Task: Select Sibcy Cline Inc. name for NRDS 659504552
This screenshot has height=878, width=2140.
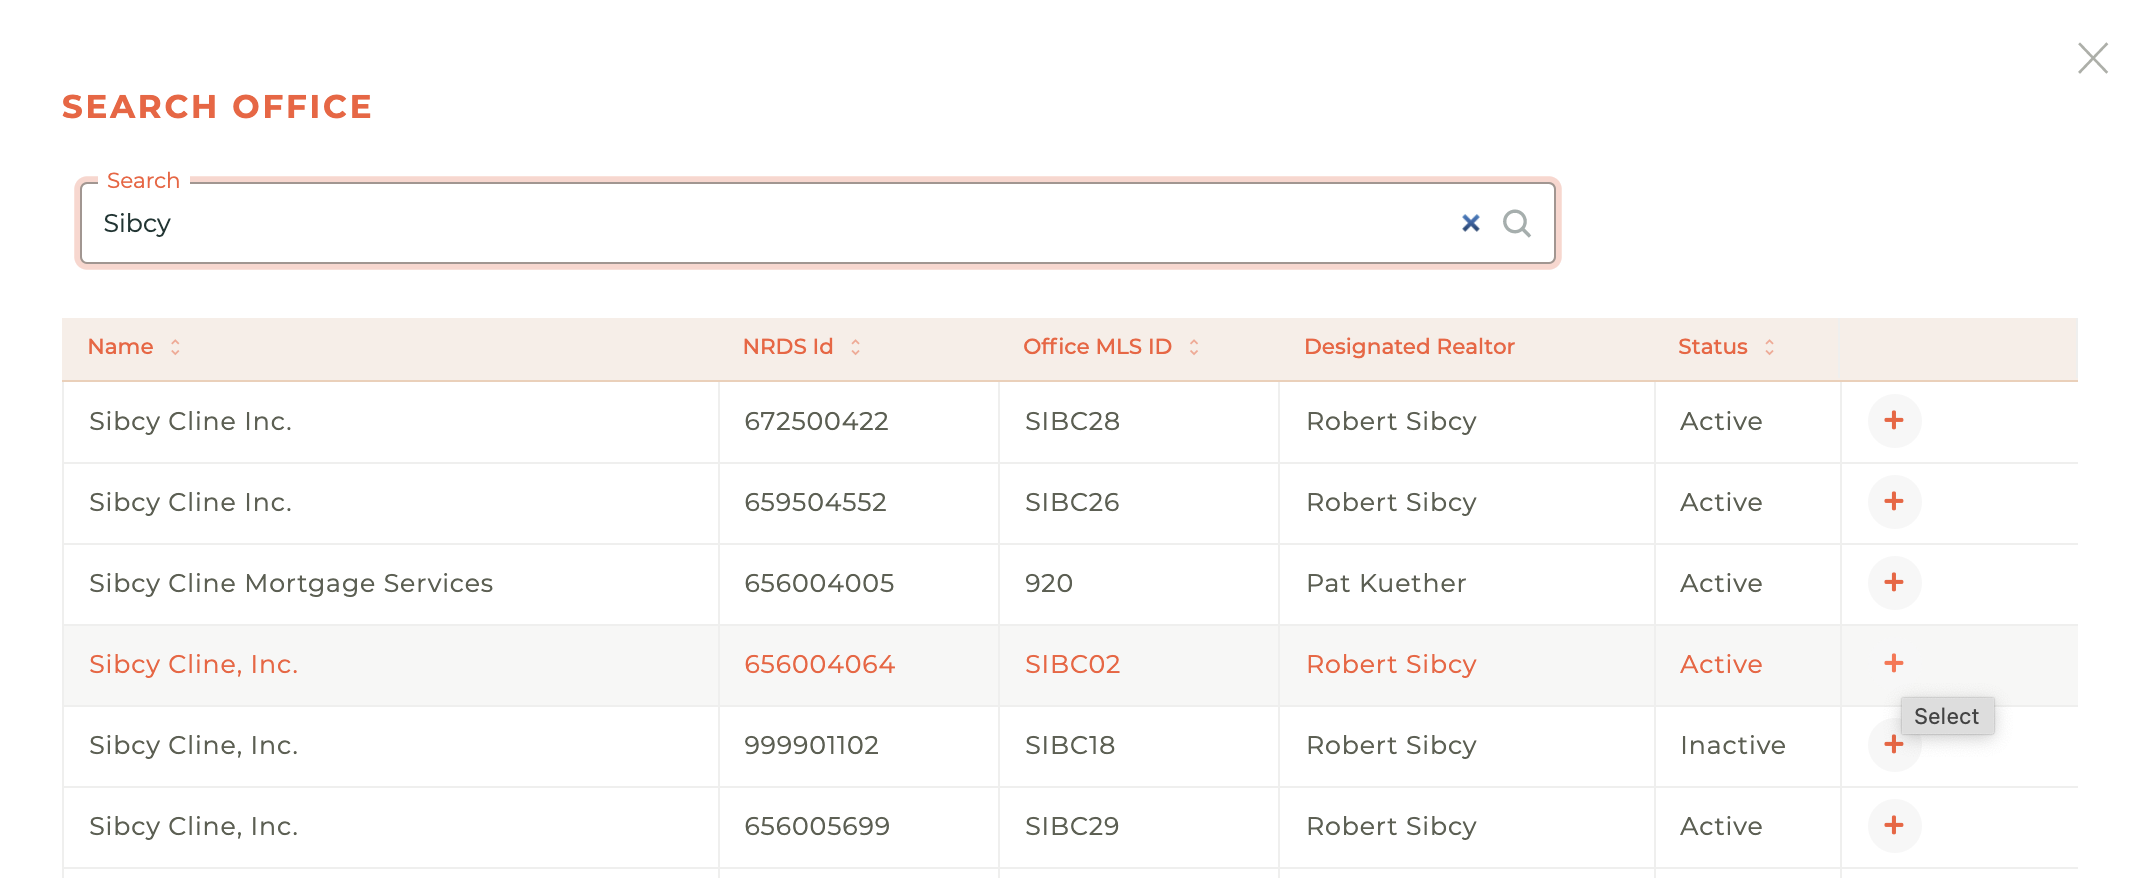Action: [x=190, y=502]
